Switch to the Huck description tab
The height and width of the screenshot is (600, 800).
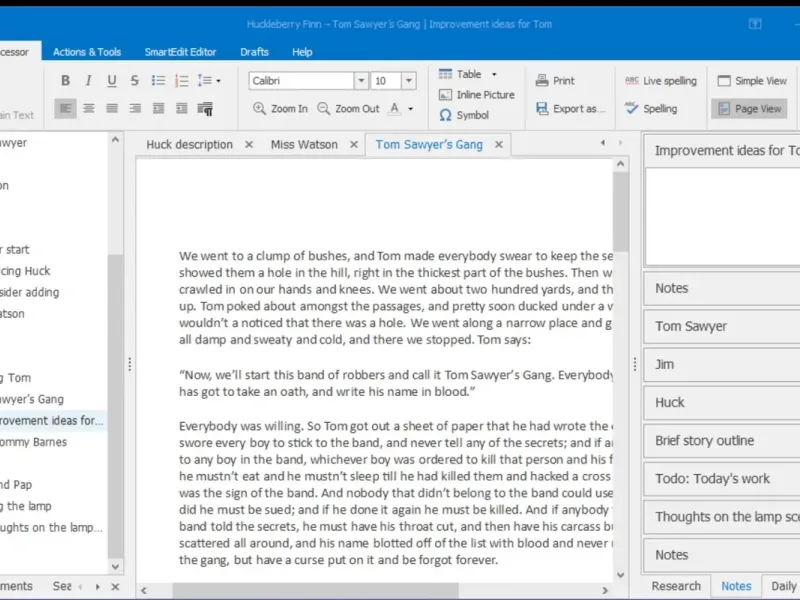click(189, 145)
